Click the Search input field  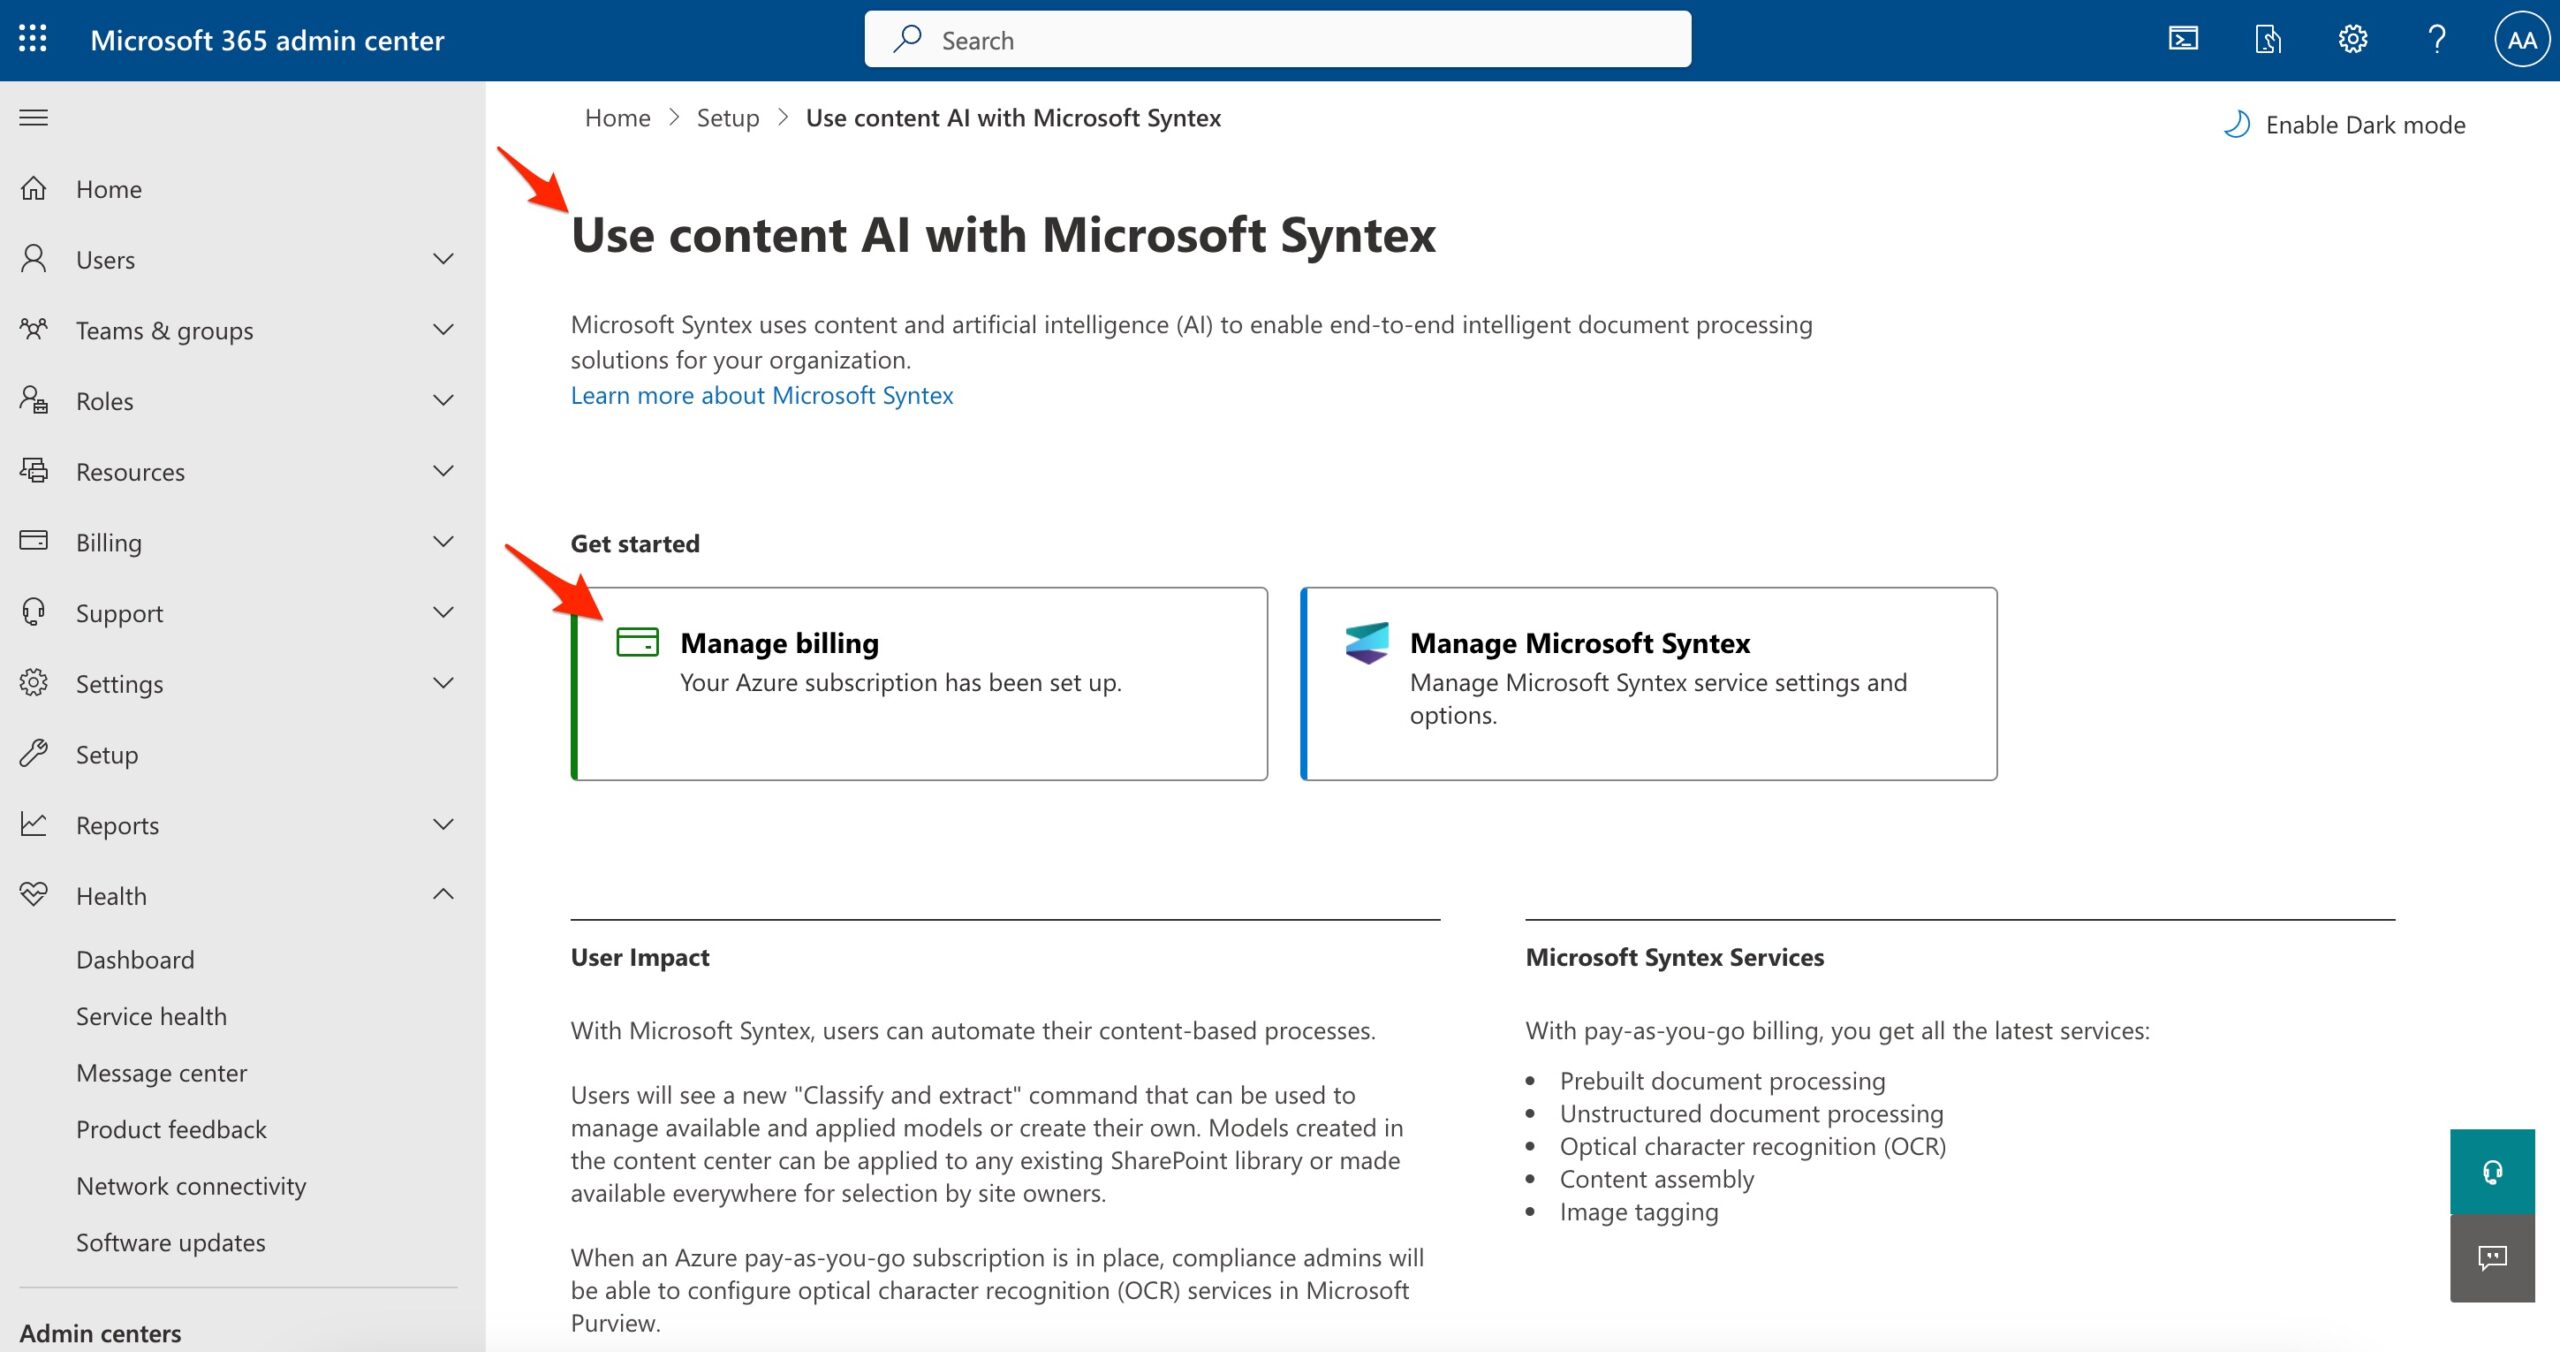[1278, 40]
